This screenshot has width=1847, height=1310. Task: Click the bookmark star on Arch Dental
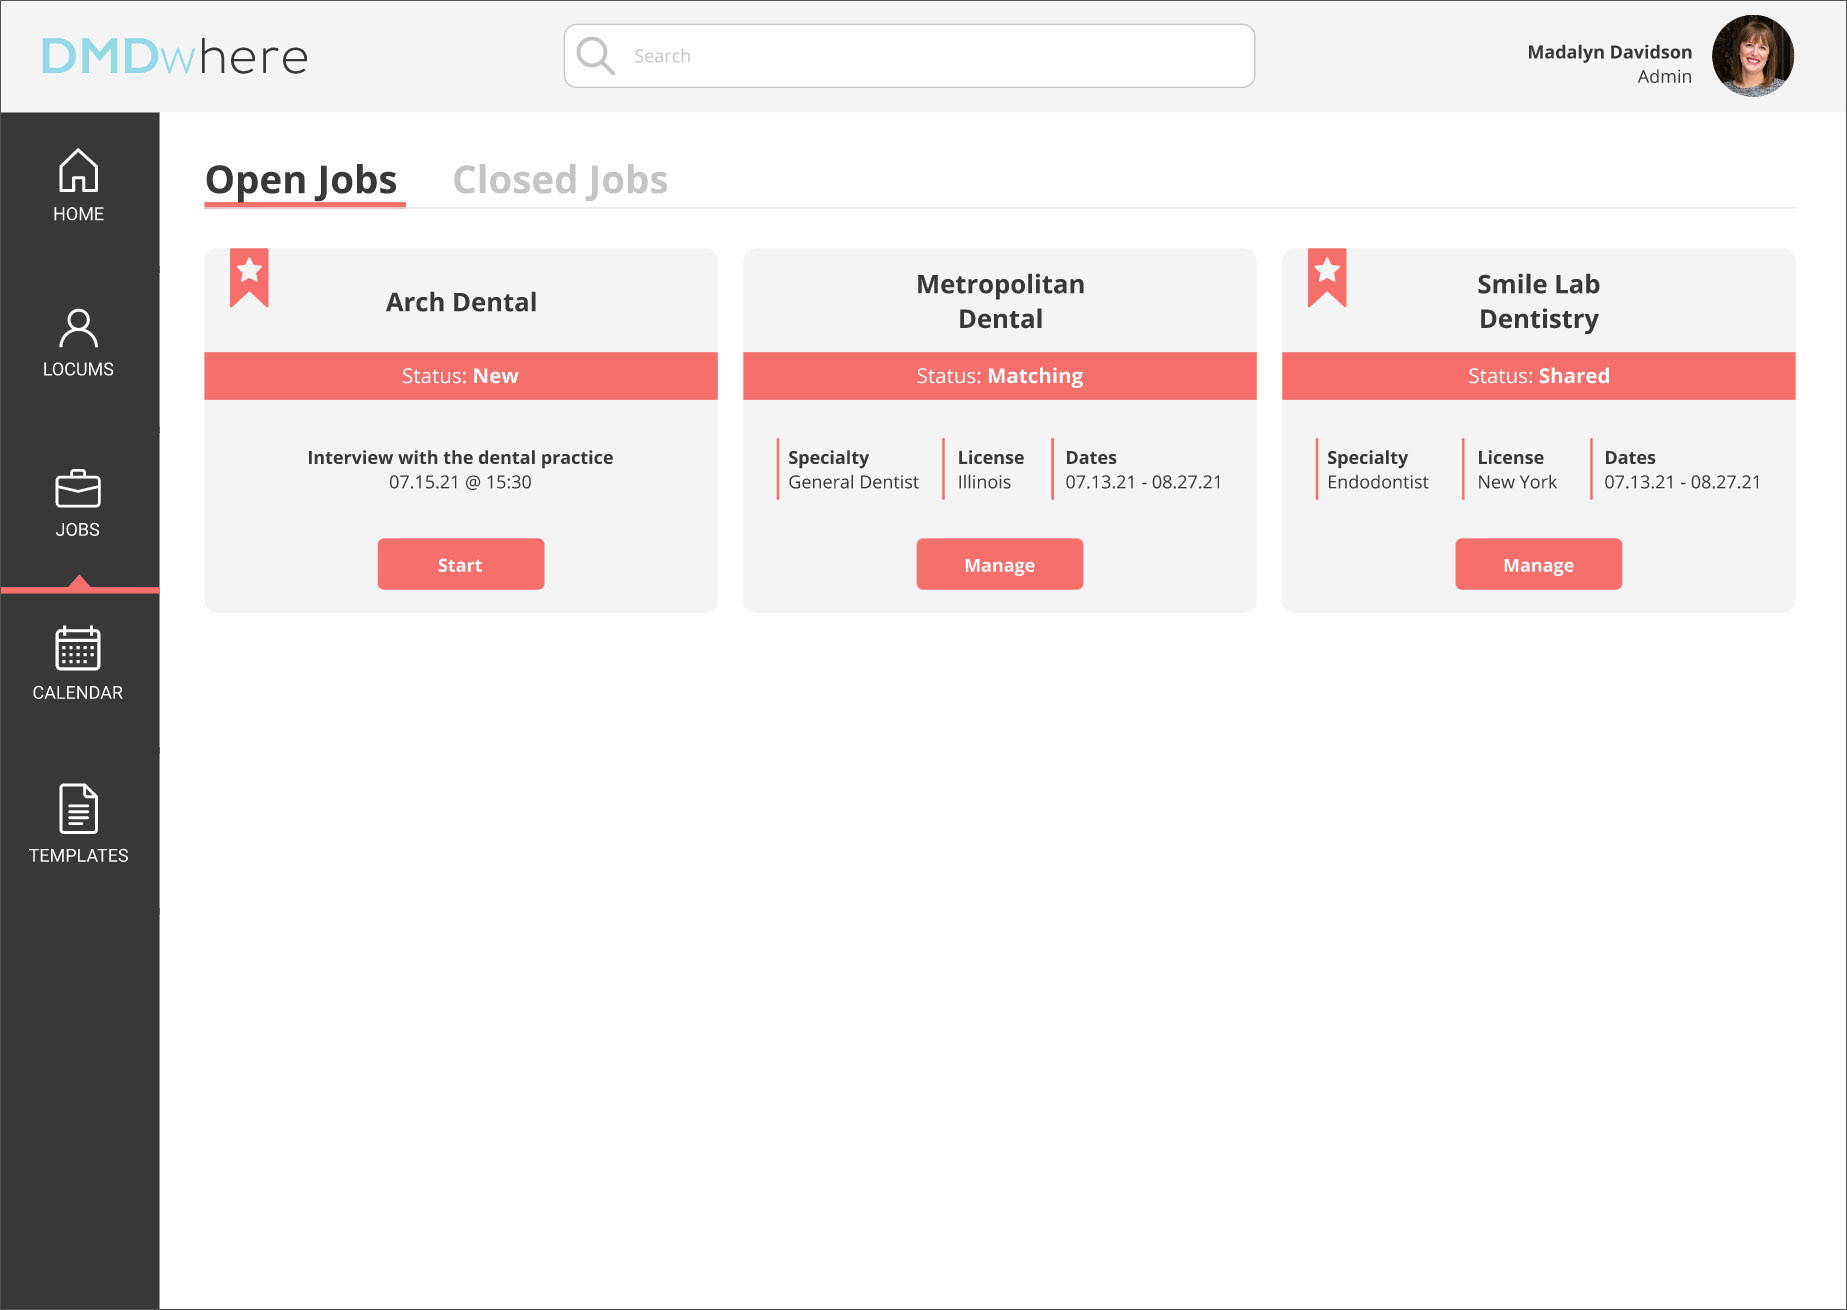[249, 277]
